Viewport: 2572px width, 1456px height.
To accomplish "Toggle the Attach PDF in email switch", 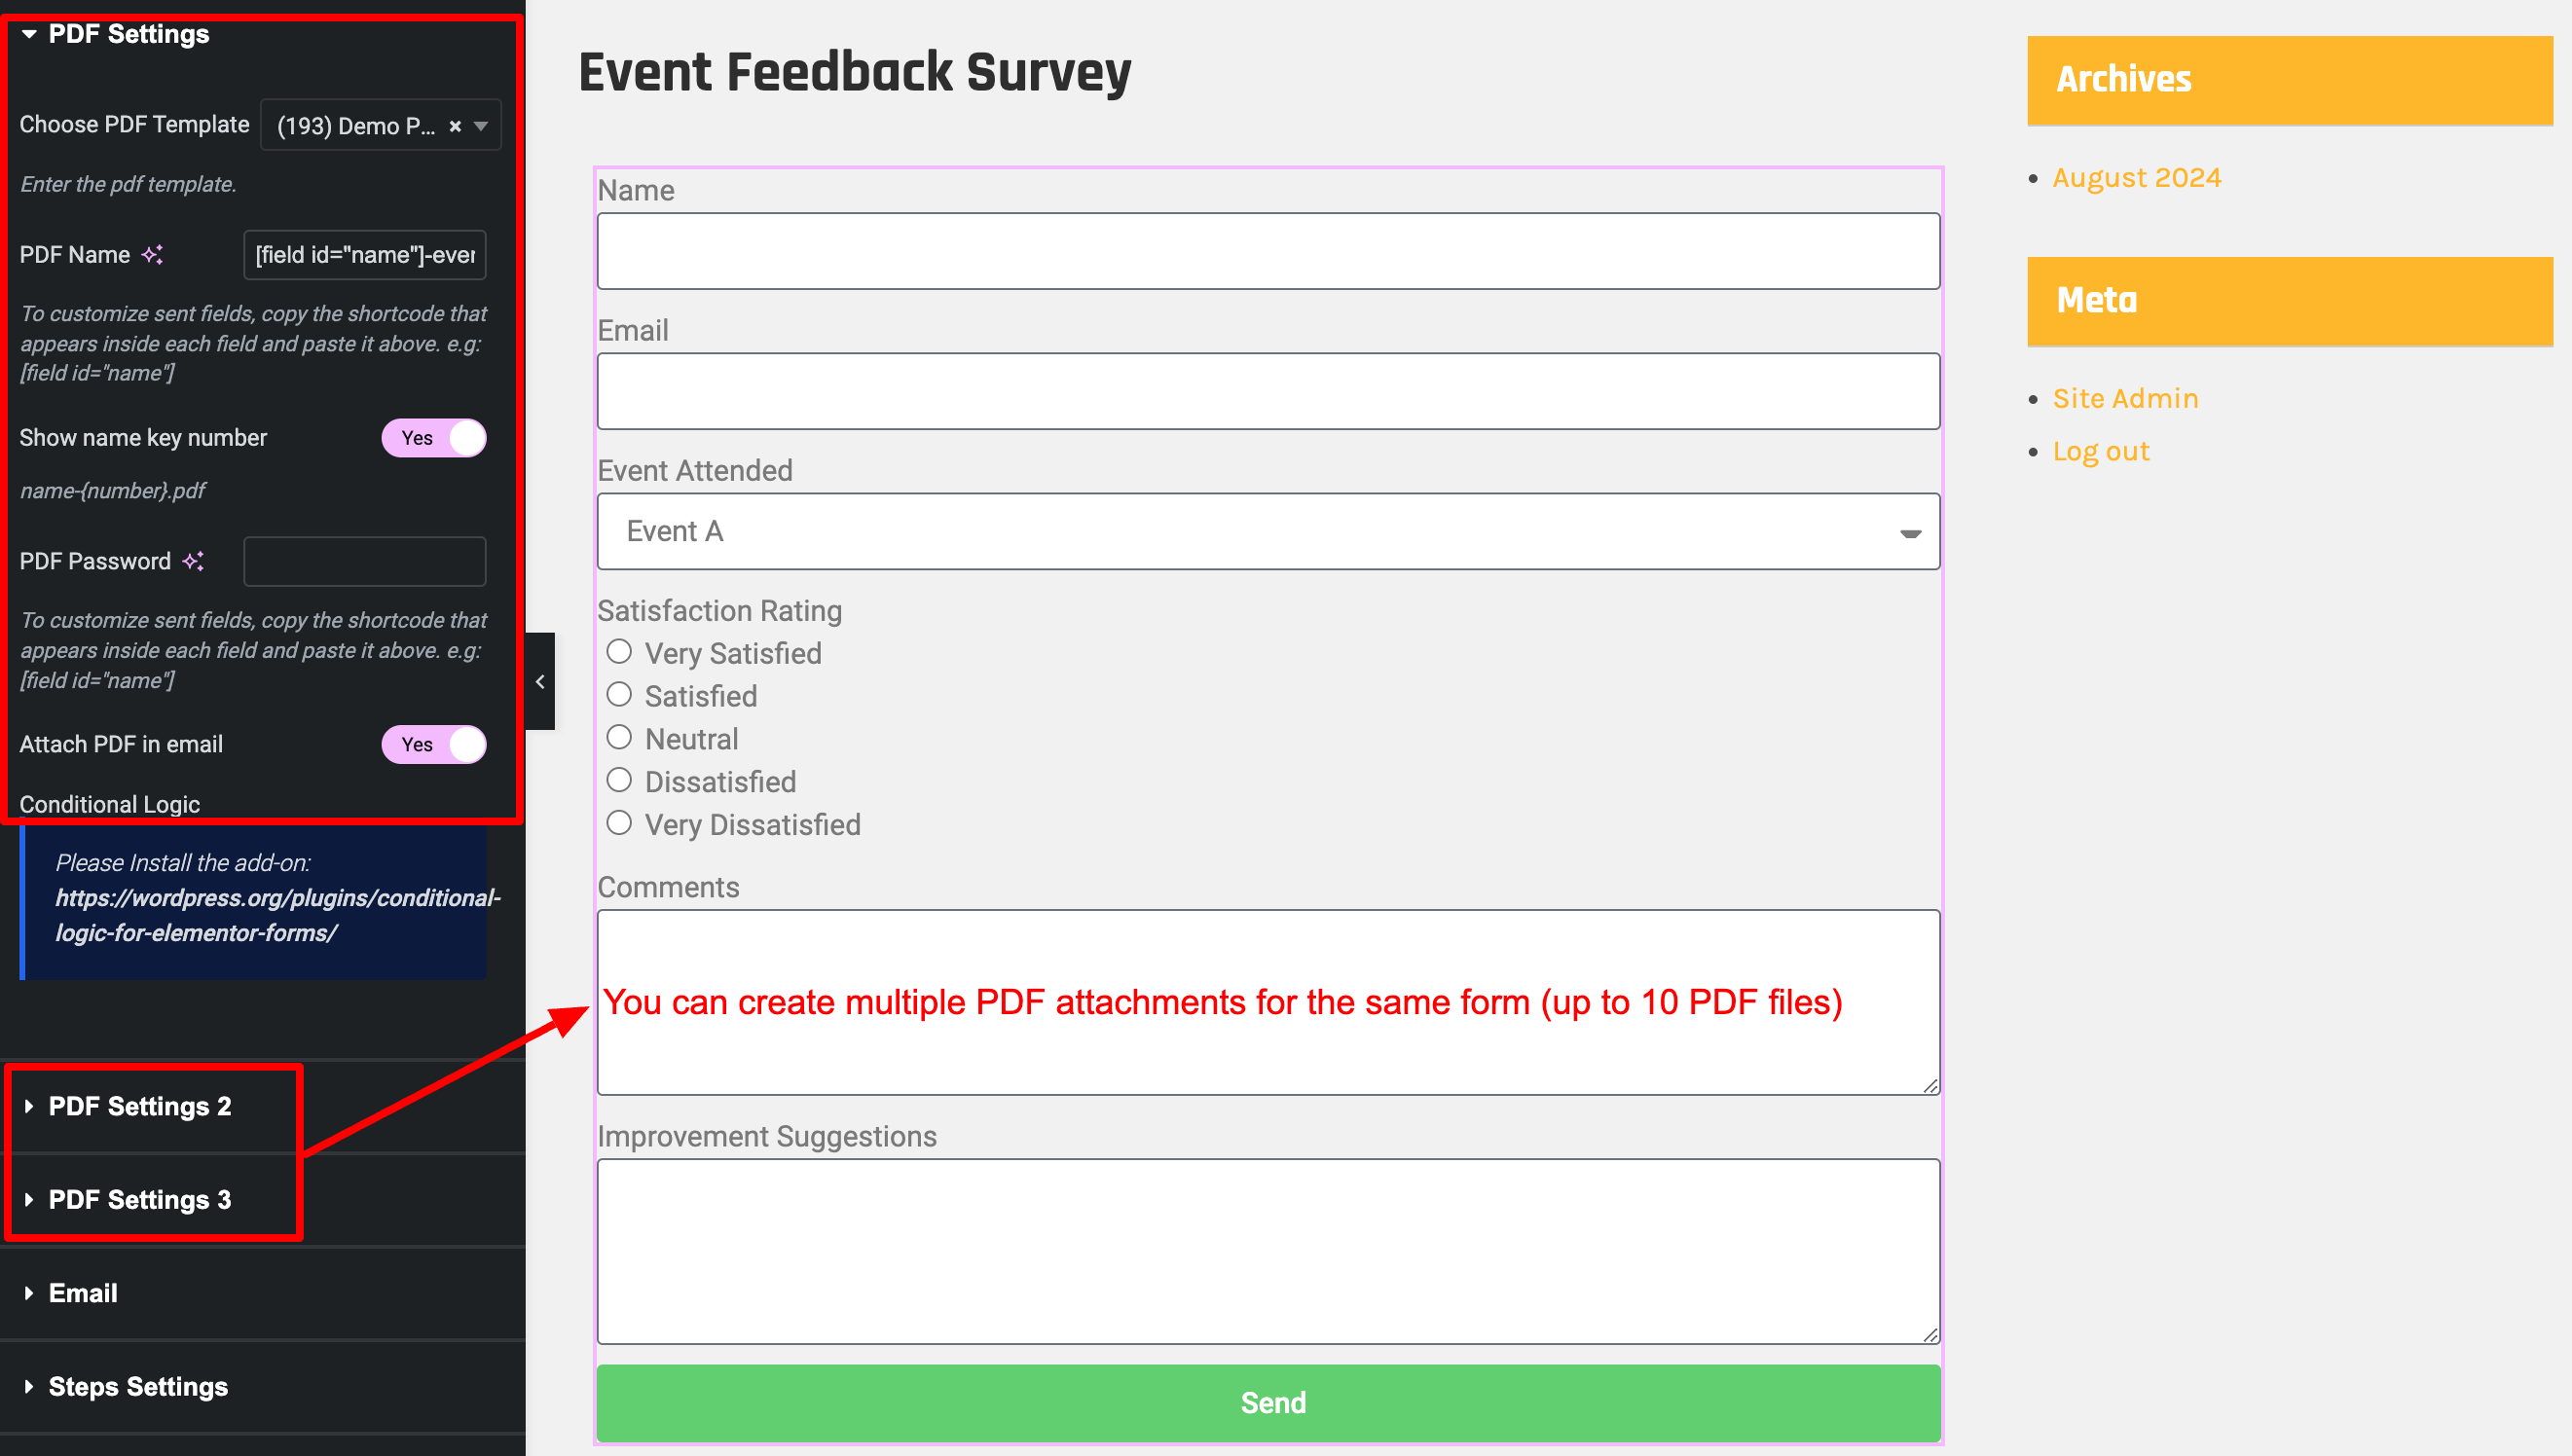I will click(434, 745).
